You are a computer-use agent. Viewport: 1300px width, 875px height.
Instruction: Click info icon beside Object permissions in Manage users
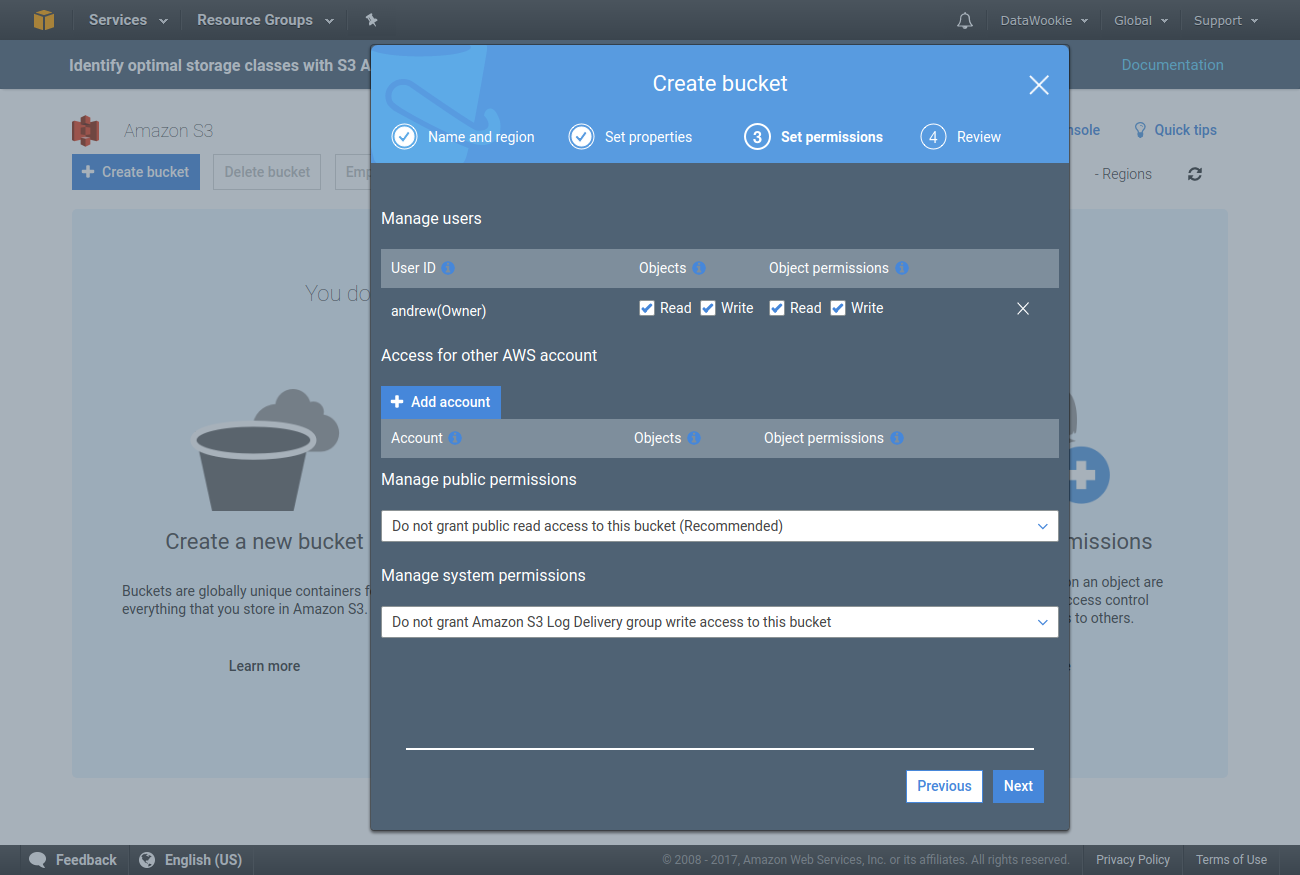[x=902, y=268]
